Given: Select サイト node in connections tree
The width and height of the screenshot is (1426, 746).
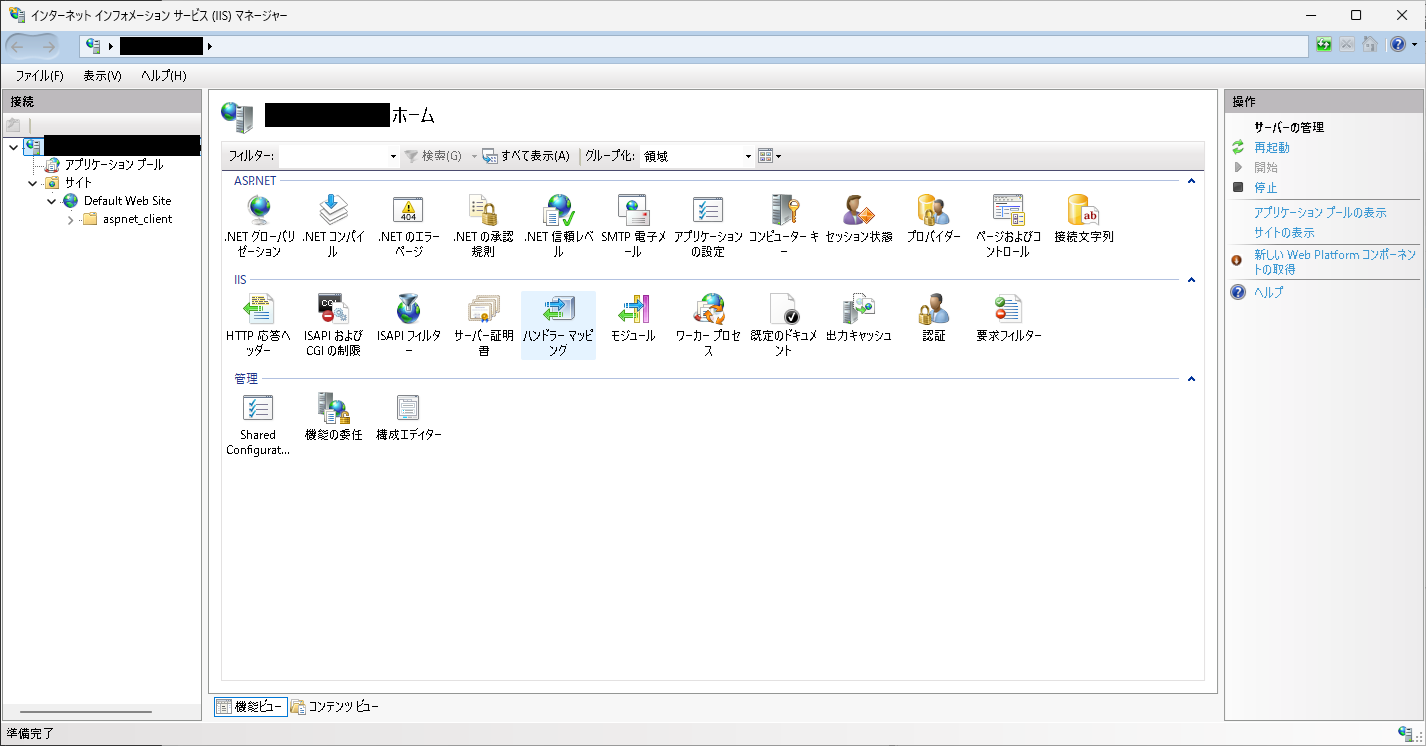Looking at the screenshot, I should (x=78, y=183).
